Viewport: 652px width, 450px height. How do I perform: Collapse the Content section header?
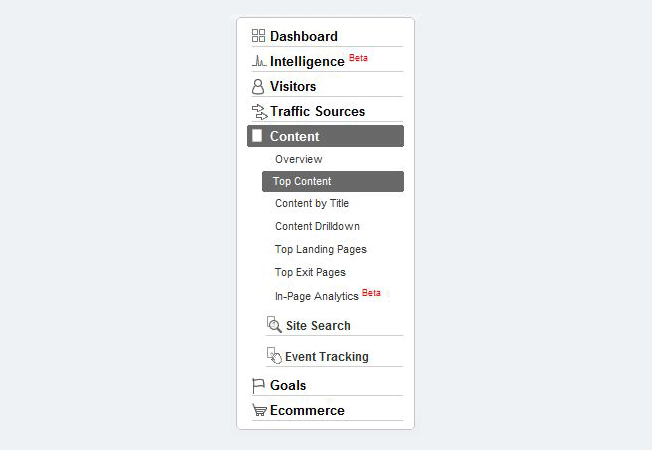tap(295, 136)
